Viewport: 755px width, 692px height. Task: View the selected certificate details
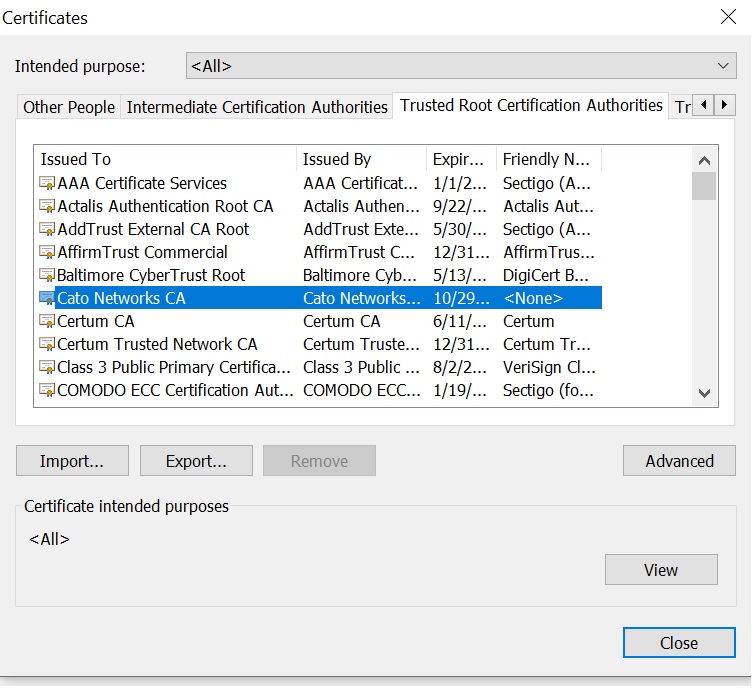pos(661,570)
